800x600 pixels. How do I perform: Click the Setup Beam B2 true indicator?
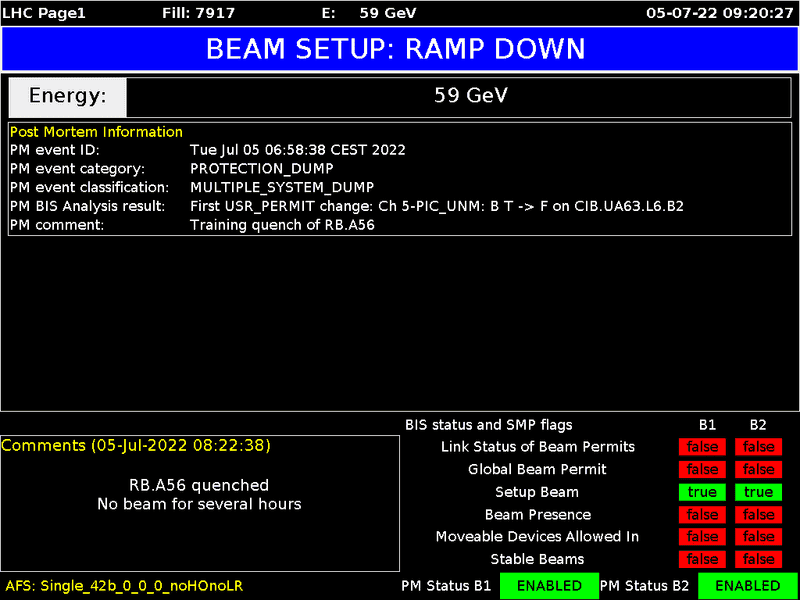tap(758, 492)
